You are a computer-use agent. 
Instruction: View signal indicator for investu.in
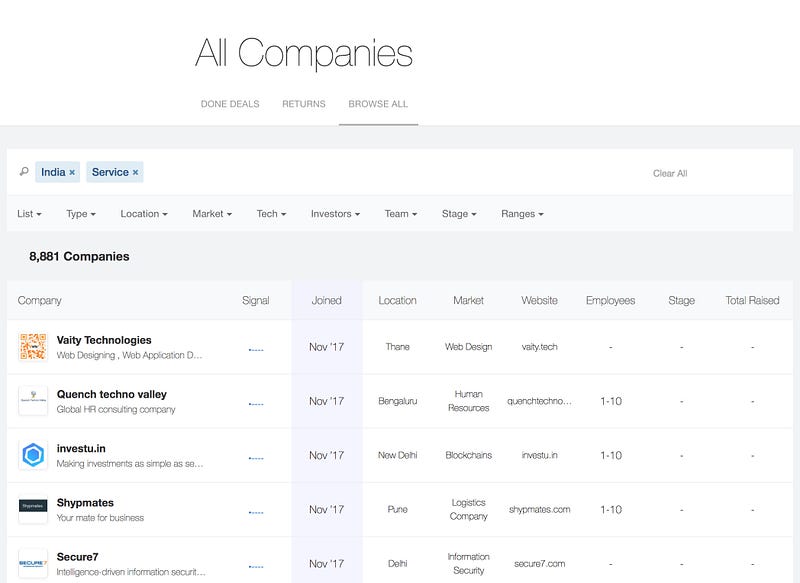tap(256, 458)
